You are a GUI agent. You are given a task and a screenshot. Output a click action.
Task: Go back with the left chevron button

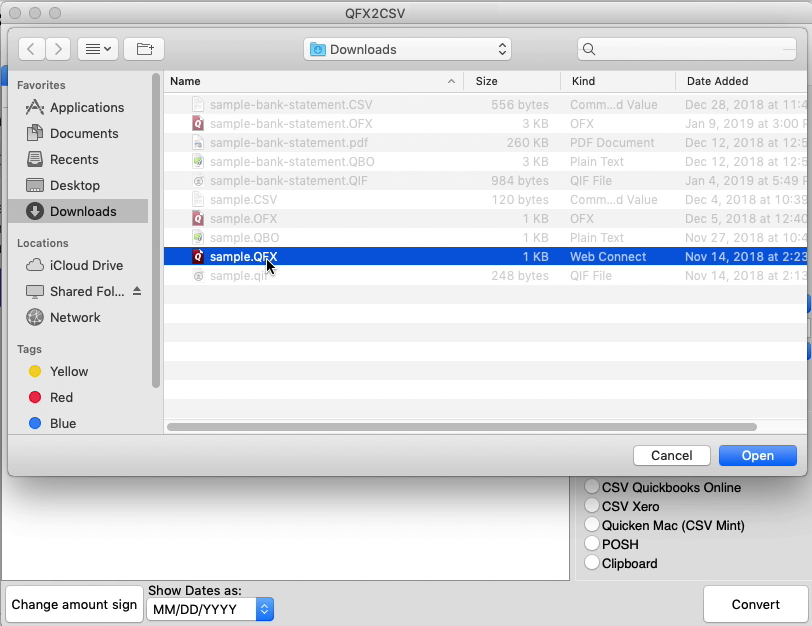32,49
